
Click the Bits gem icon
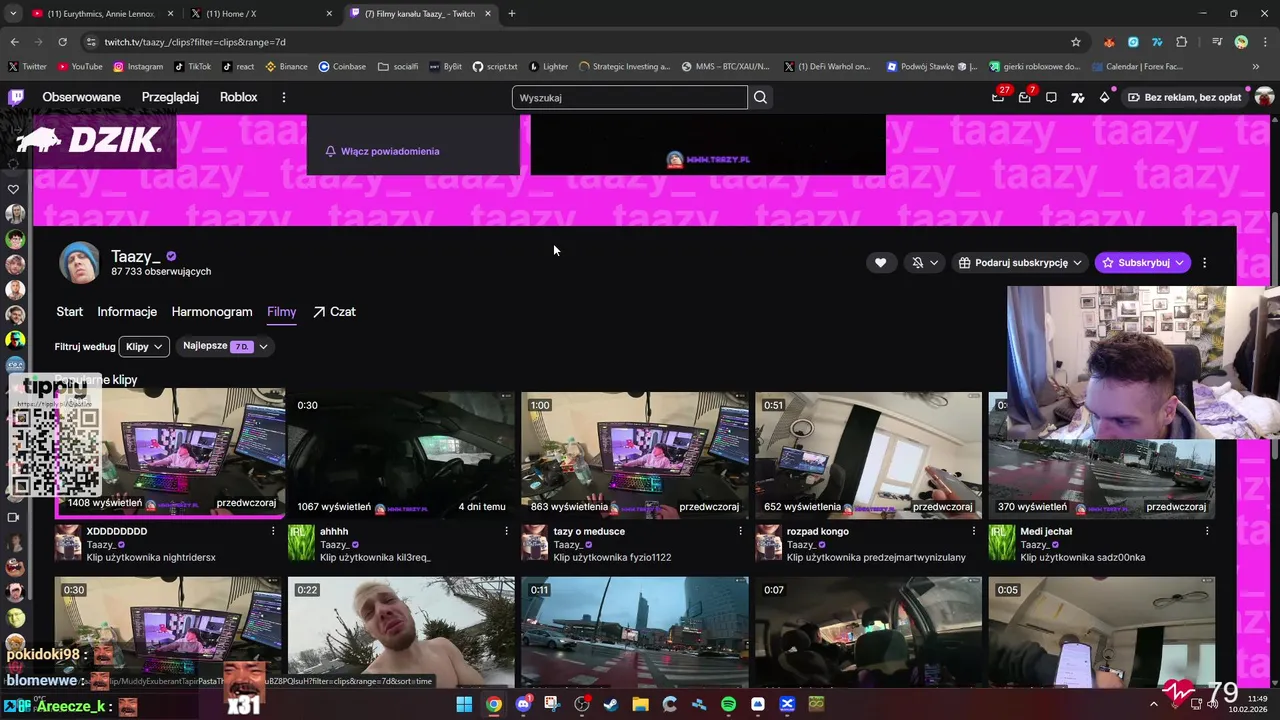(x=1104, y=97)
